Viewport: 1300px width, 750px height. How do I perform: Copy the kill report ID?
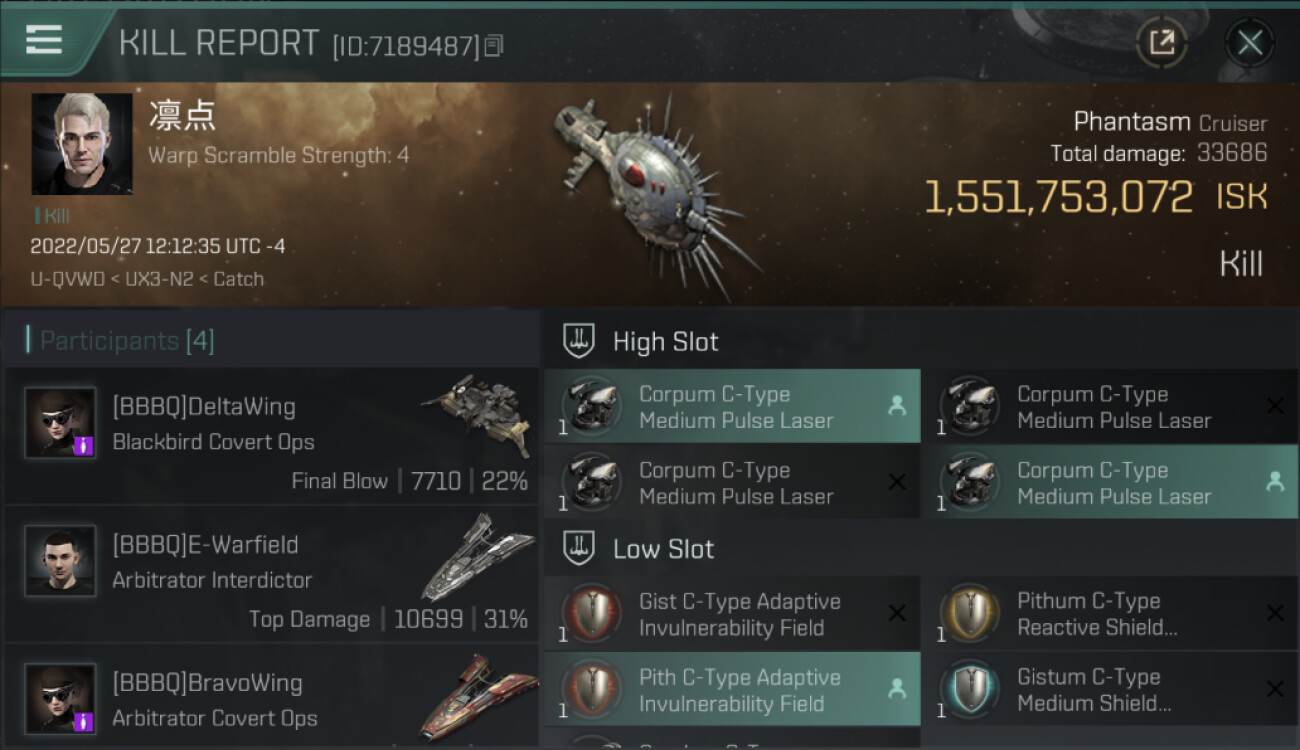493,46
